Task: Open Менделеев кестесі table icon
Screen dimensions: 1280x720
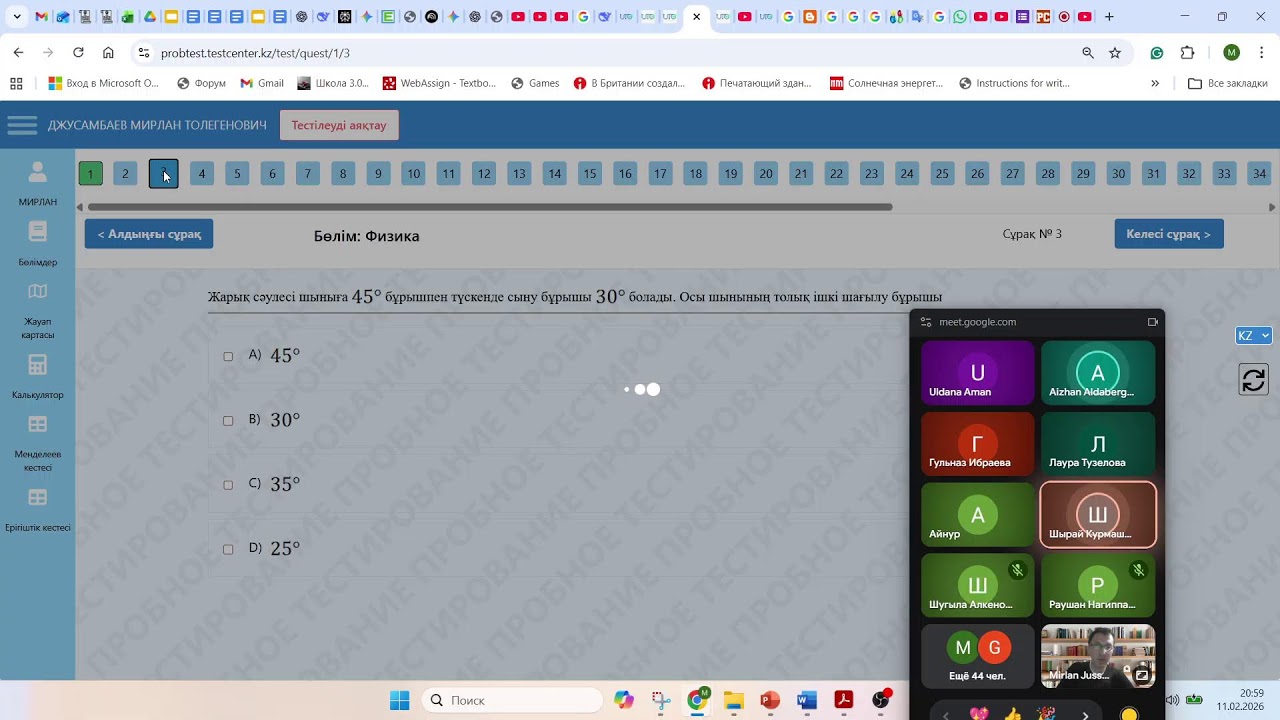Action: click(x=37, y=424)
